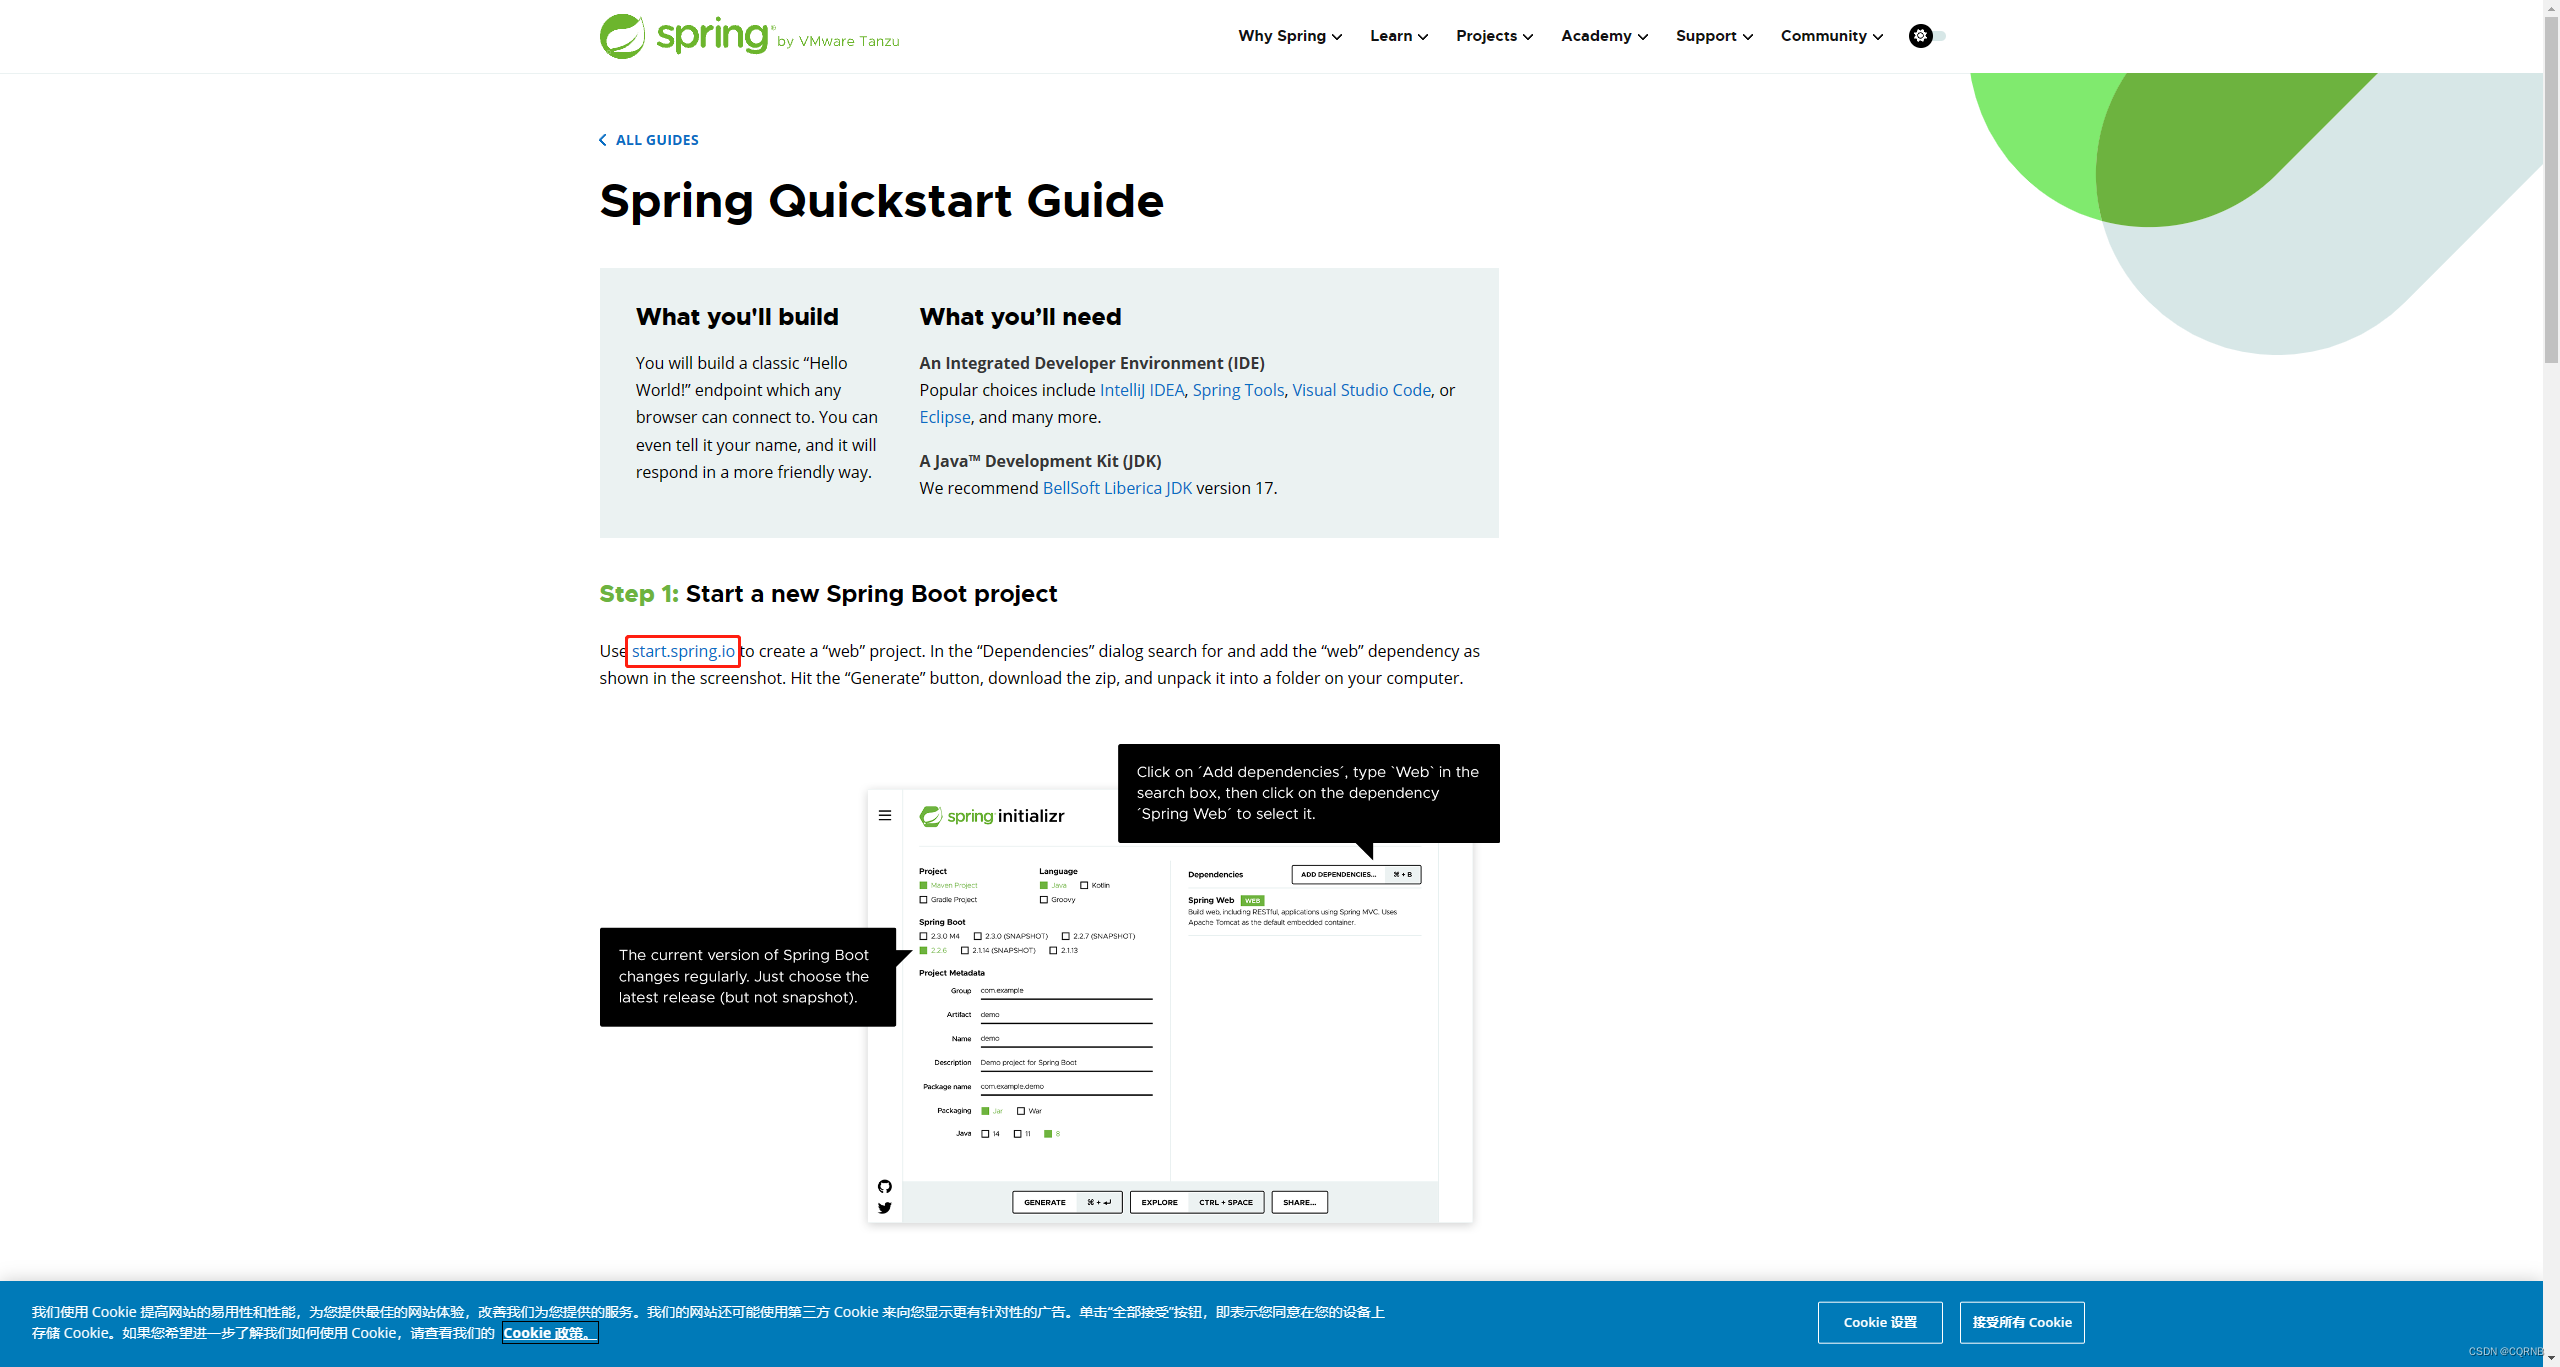Screen dimensions: 2560x1367
Task: Click the hamburger menu icon in initializr image
Action: tap(885, 815)
